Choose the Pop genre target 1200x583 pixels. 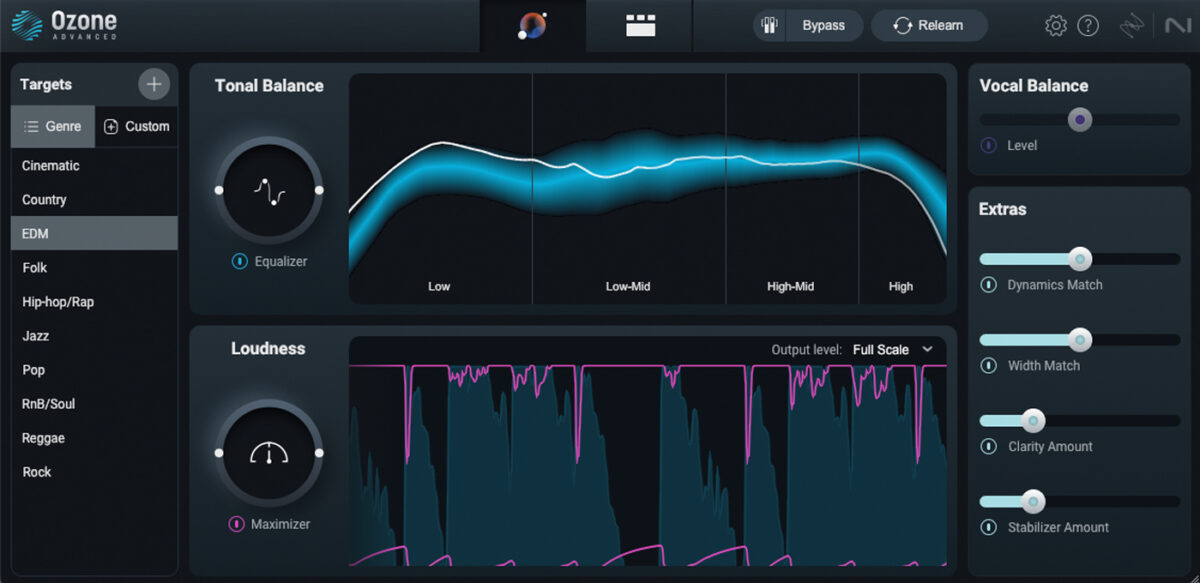pyautogui.click(x=94, y=370)
